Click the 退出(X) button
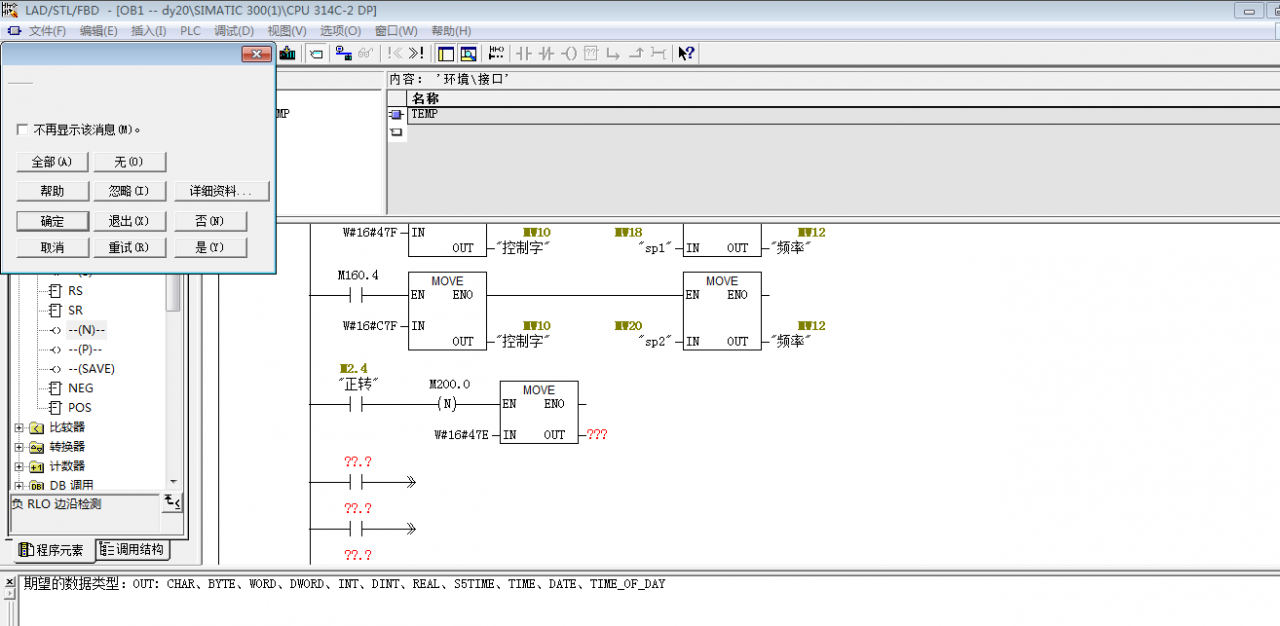 129,221
